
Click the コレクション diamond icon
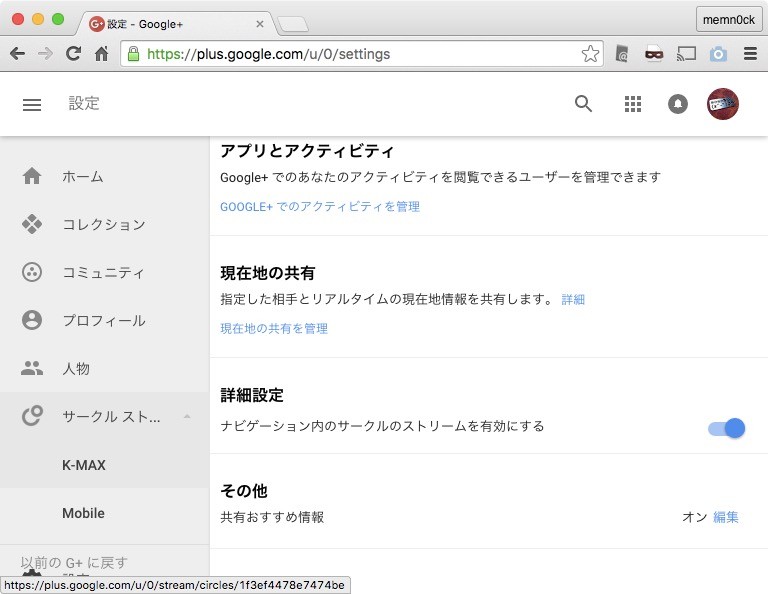pyautogui.click(x=32, y=224)
